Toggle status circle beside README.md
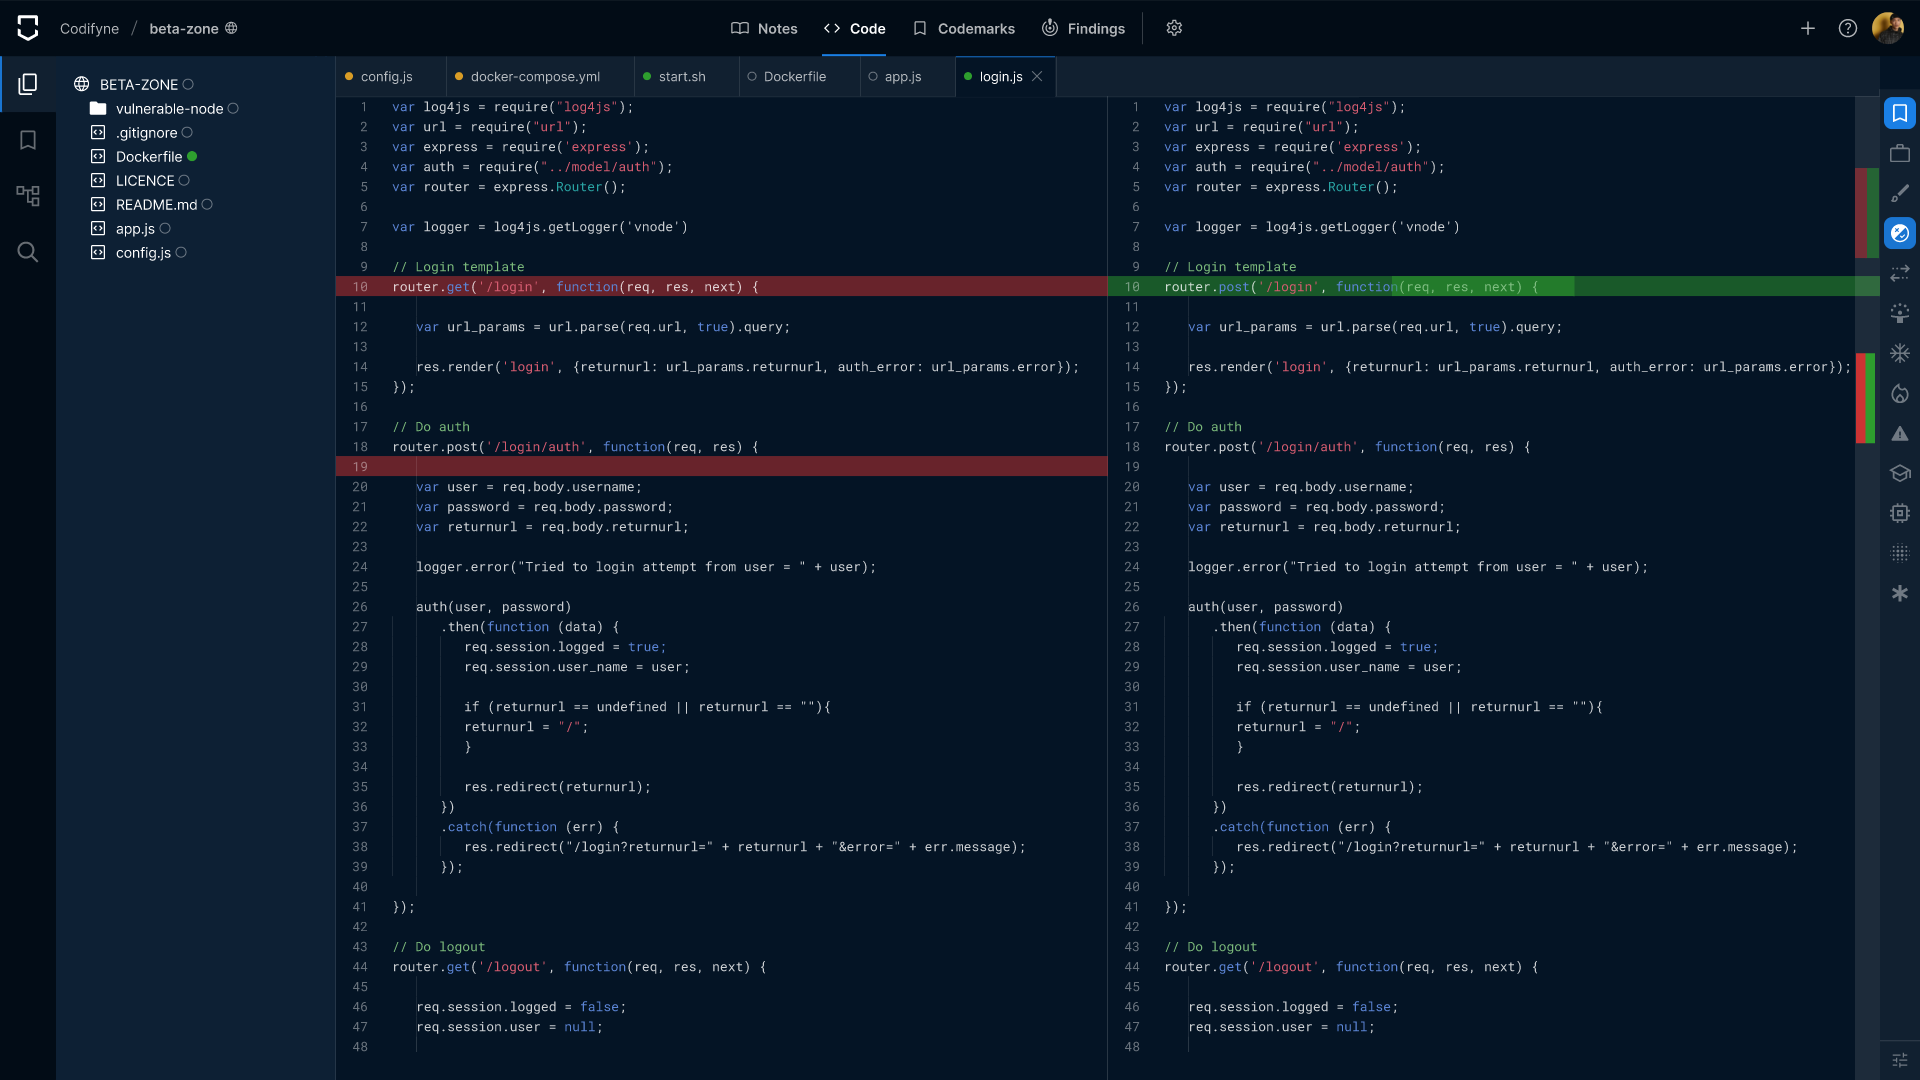This screenshot has height=1080, width=1920. [x=207, y=204]
